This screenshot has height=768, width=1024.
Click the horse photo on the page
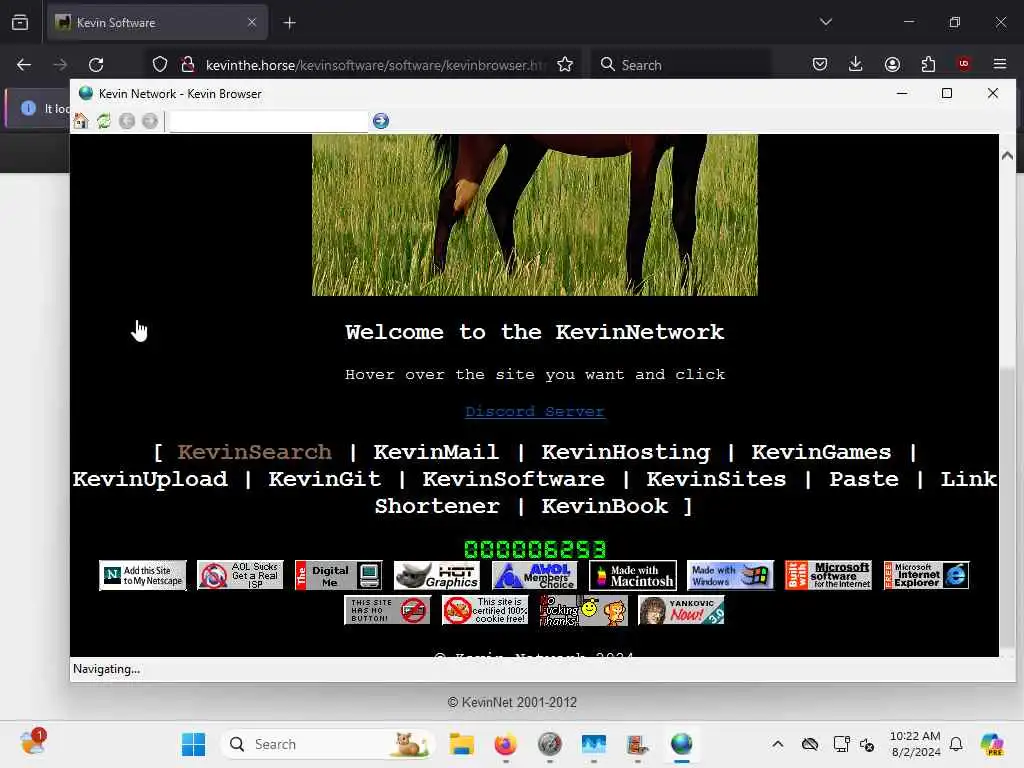pyautogui.click(x=535, y=215)
